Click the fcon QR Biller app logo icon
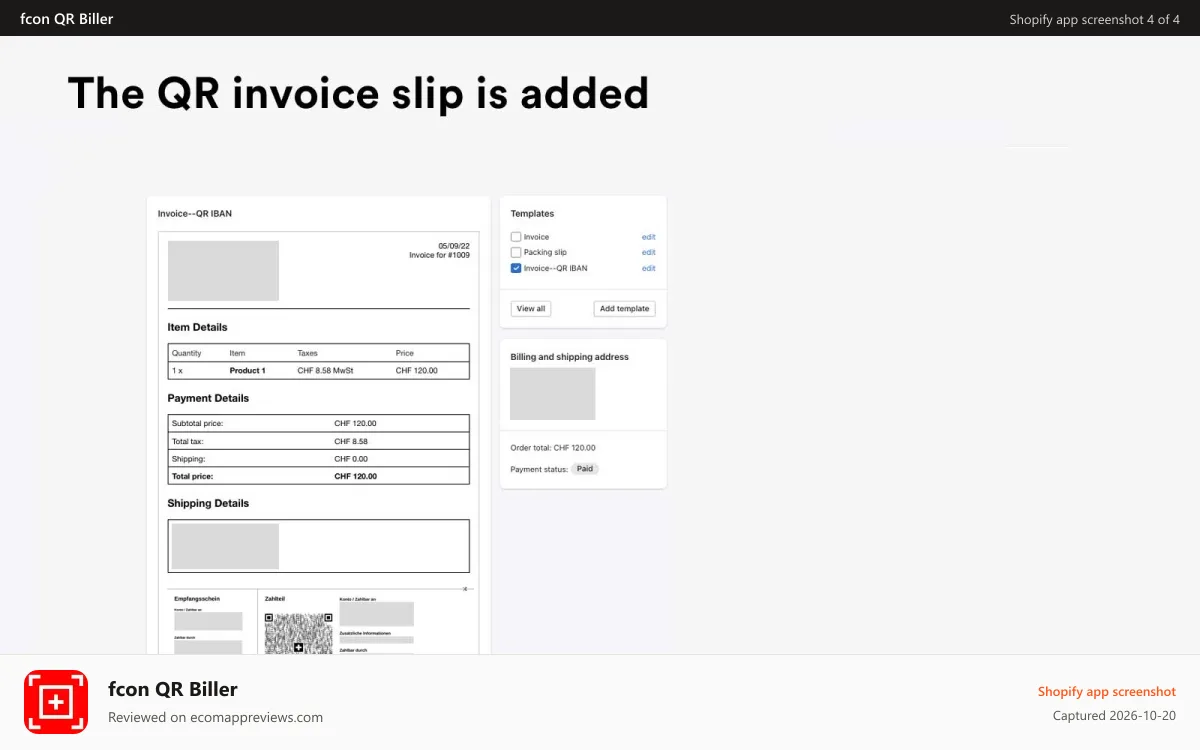 pyautogui.click(x=56, y=702)
